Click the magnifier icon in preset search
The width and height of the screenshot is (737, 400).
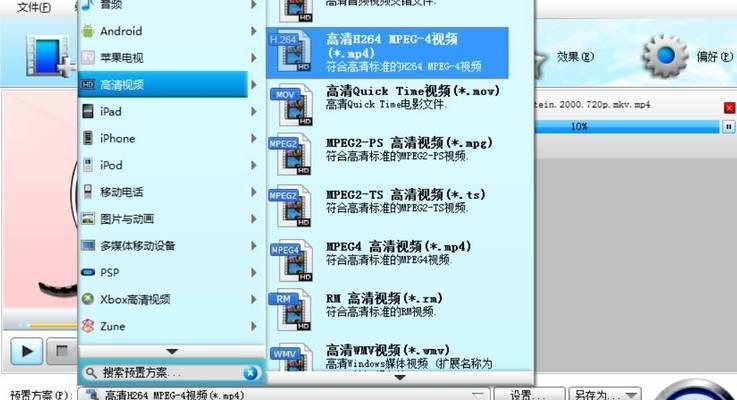click(90, 373)
